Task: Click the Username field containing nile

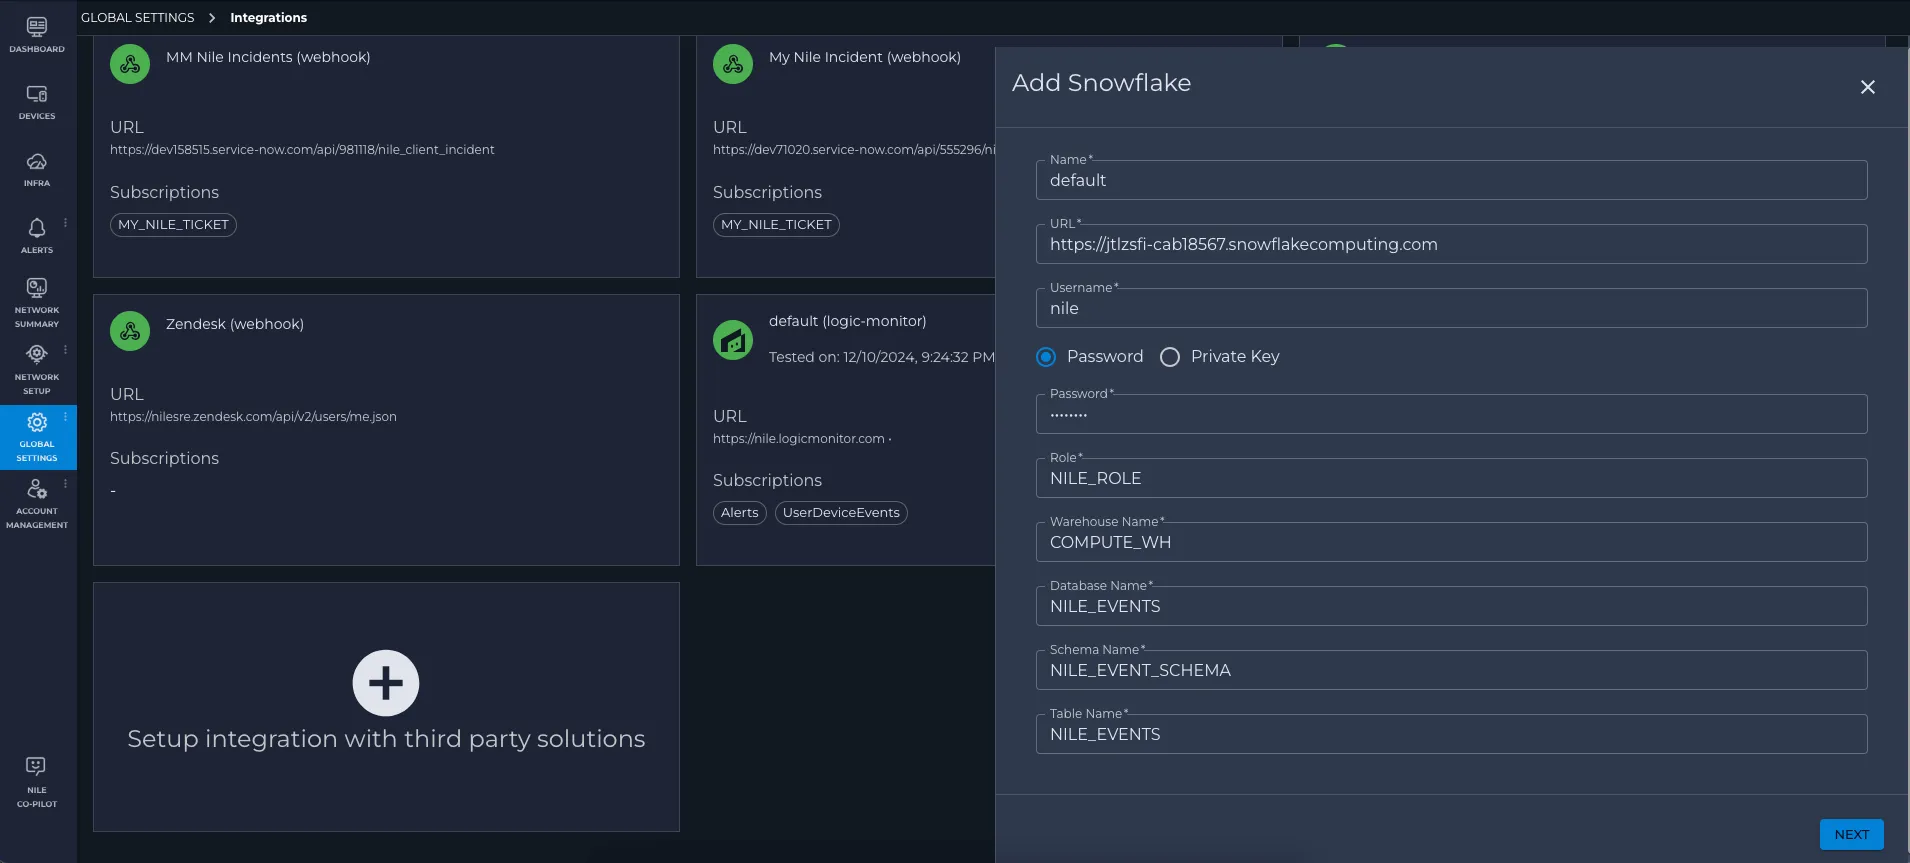Action: [1451, 308]
